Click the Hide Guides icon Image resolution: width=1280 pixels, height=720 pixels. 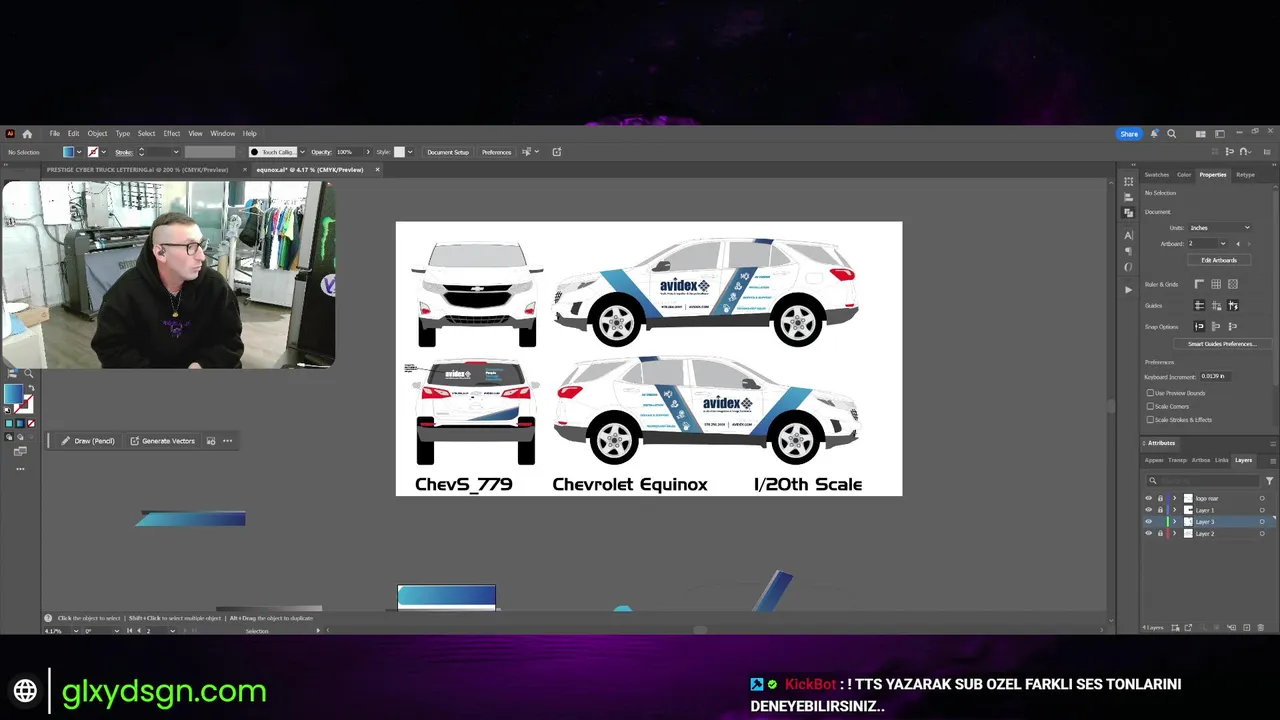1199,305
